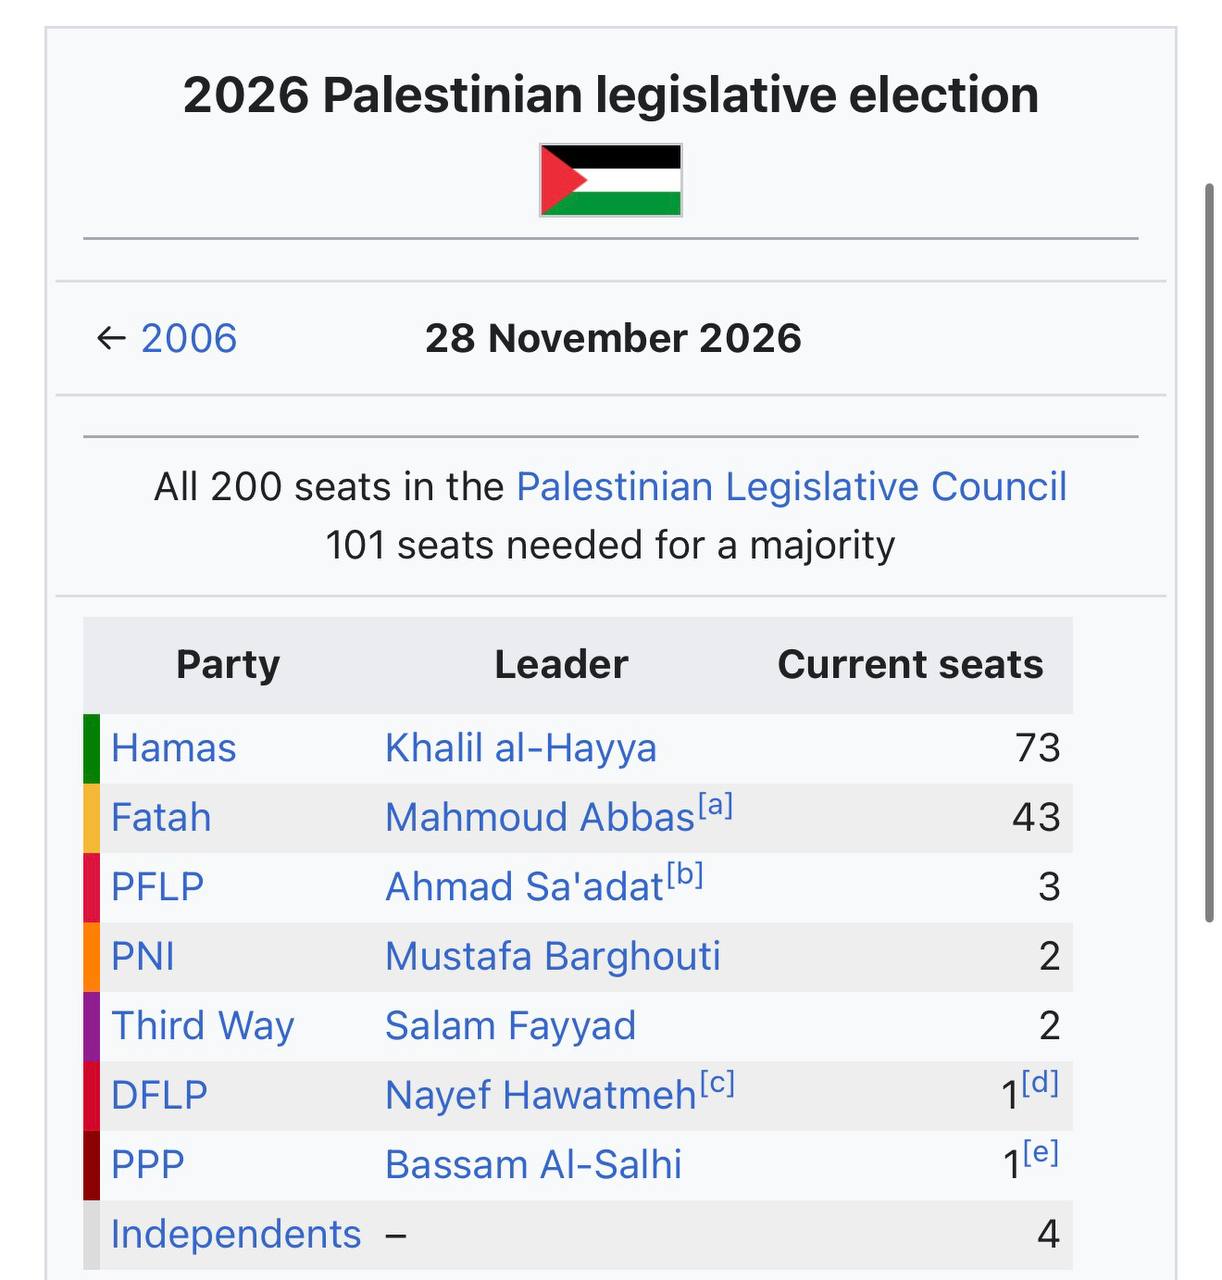Image resolution: width=1222 pixels, height=1280 pixels.
Task: Click the left arrow before 2006
Action: point(110,338)
